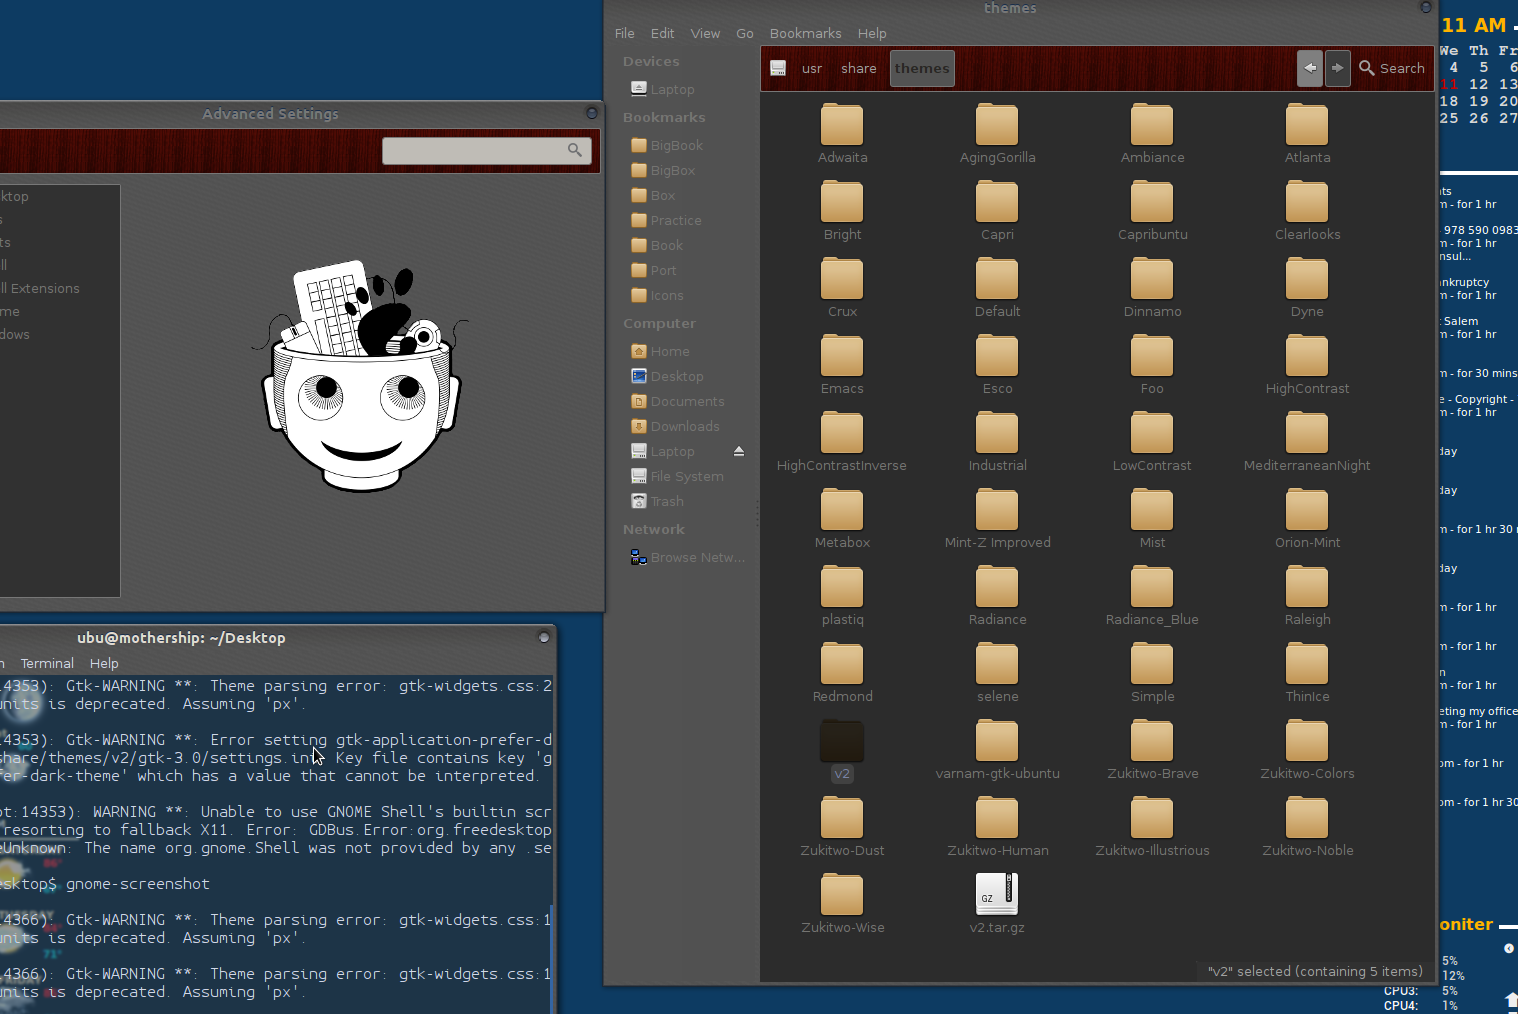Eject the Laptop volume in sidebar
Image resolution: width=1518 pixels, height=1014 pixels.
point(739,452)
